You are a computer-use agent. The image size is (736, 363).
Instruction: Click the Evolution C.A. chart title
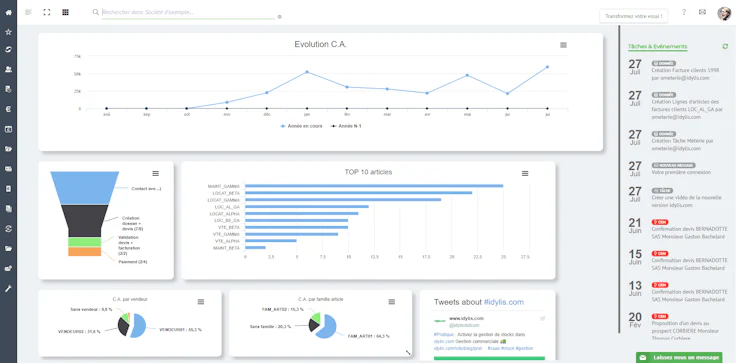[x=321, y=45]
